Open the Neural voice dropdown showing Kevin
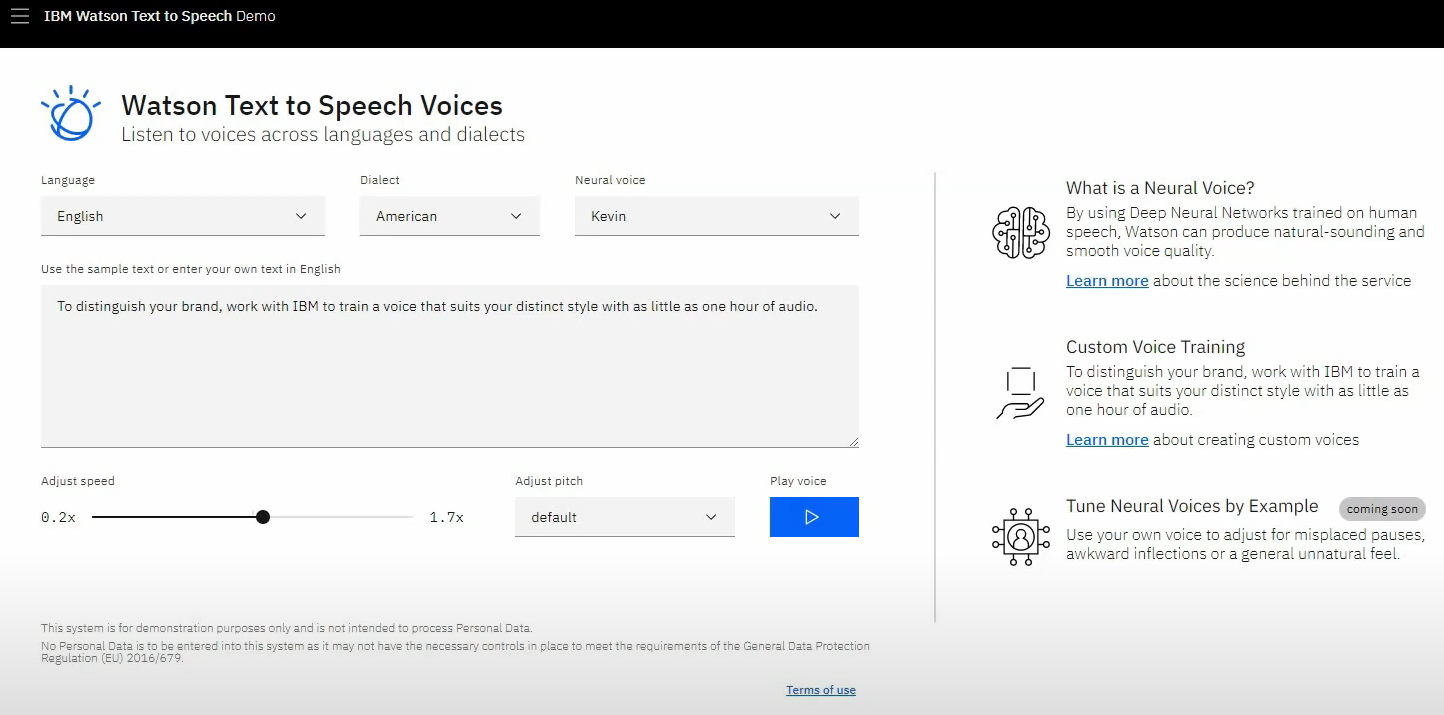 click(x=717, y=216)
